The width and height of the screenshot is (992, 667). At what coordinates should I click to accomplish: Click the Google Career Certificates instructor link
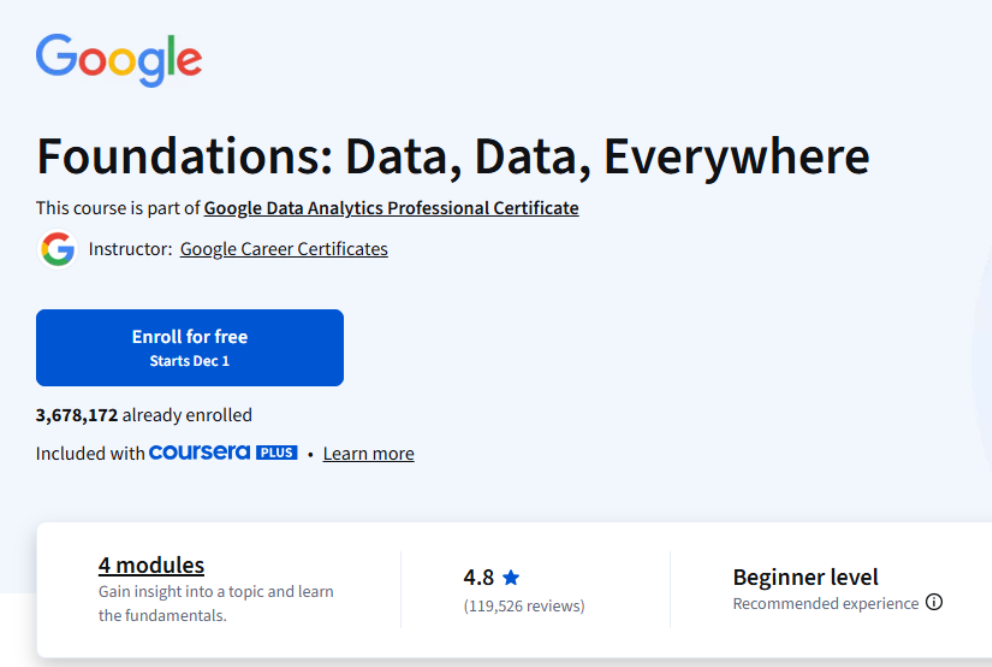click(x=283, y=249)
